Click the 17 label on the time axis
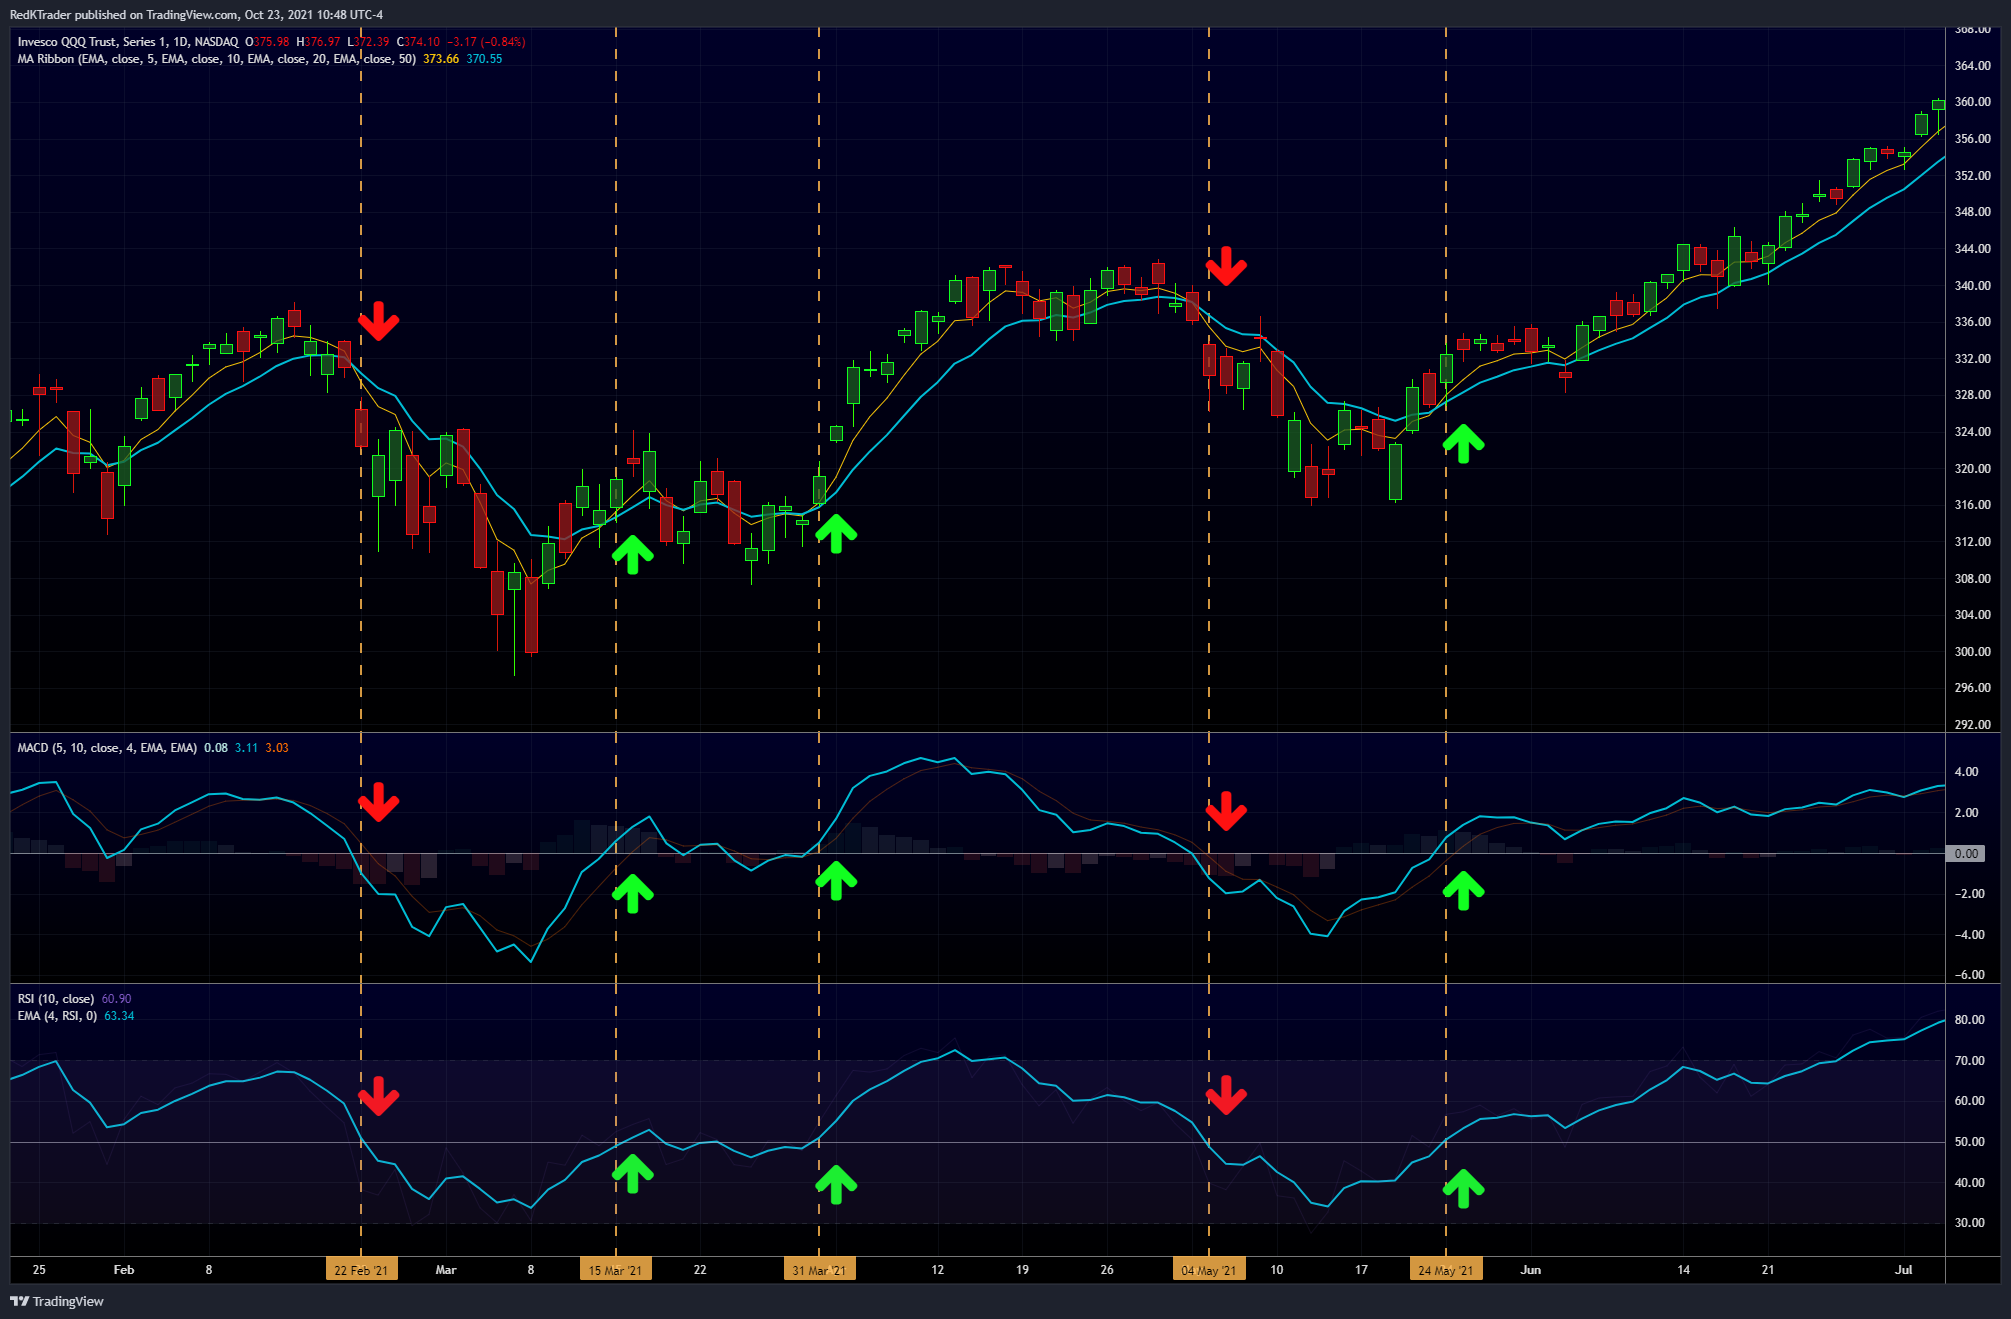The height and width of the screenshot is (1319, 2011). tap(1361, 1270)
